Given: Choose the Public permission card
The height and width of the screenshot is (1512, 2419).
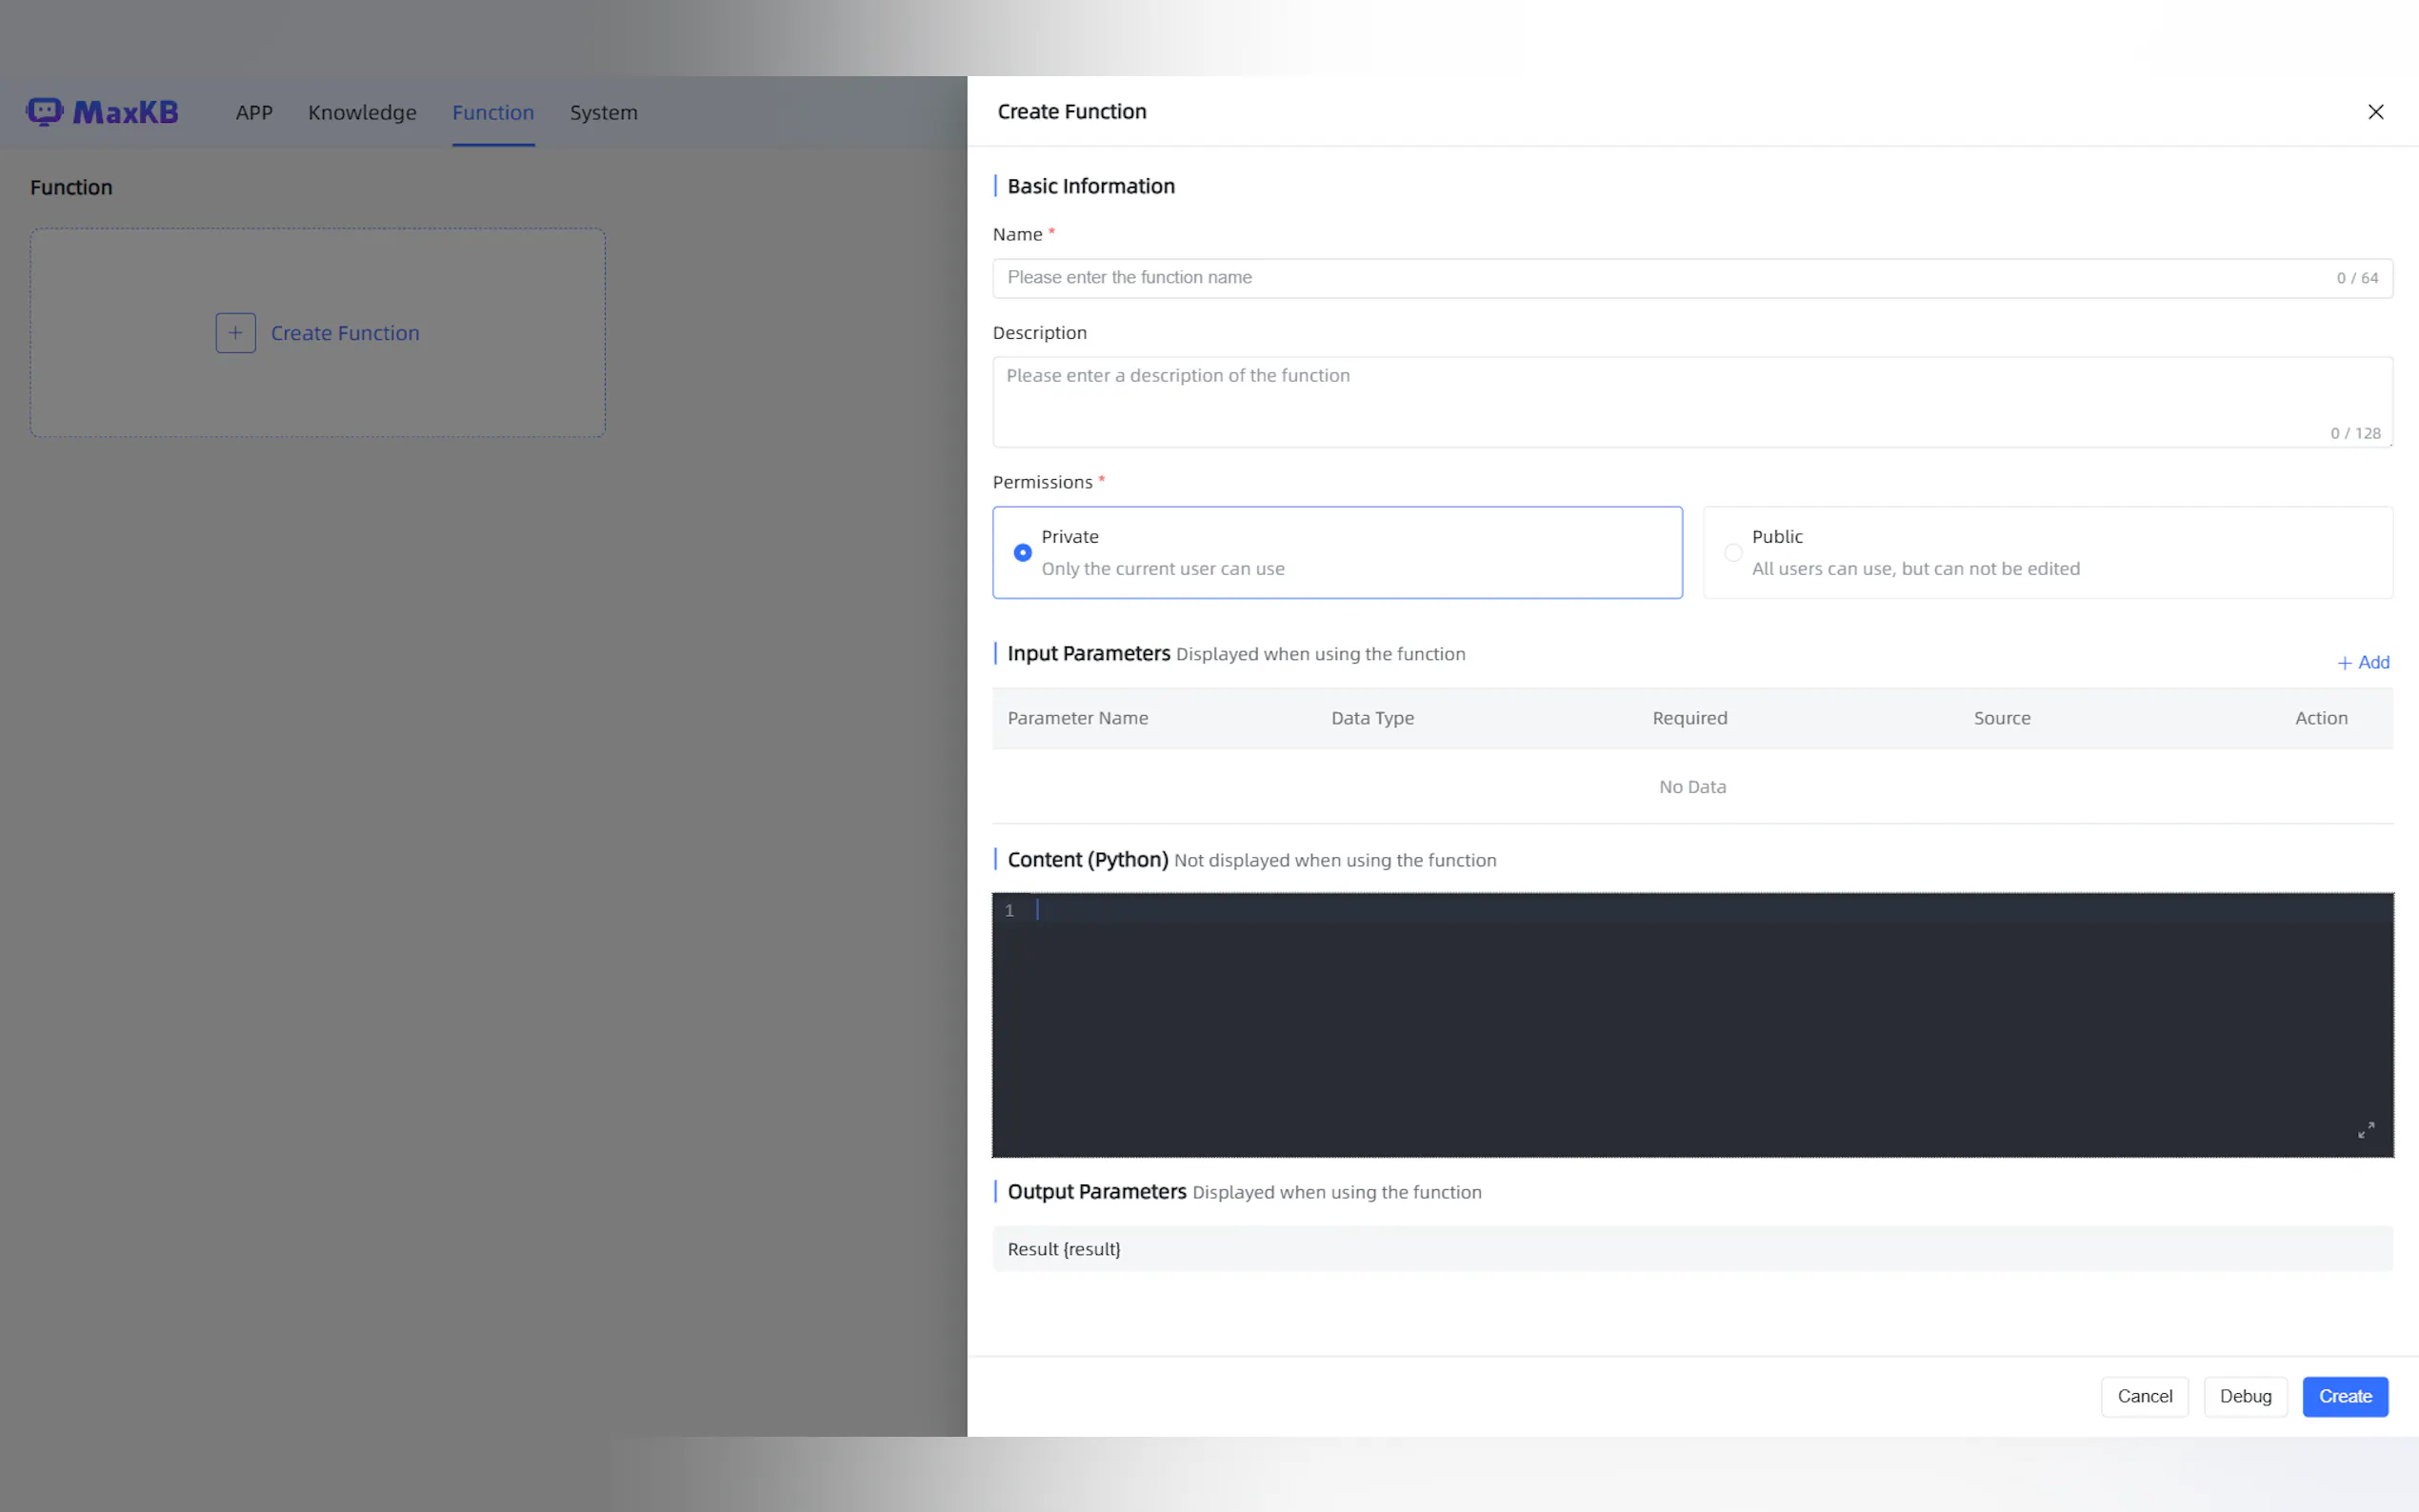Looking at the screenshot, I should [x=2047, y=553].
